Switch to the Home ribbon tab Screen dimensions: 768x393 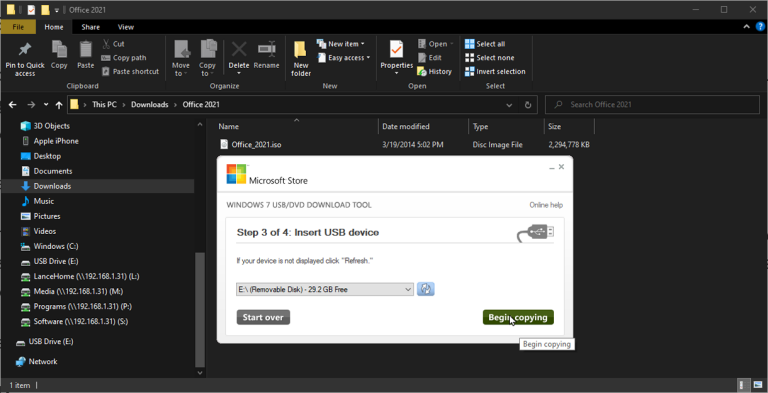tap(54, 27)
